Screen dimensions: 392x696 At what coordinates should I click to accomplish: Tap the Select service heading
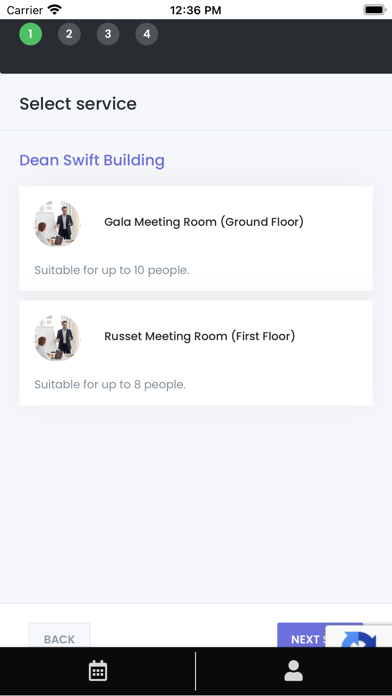tap(78, 104)
